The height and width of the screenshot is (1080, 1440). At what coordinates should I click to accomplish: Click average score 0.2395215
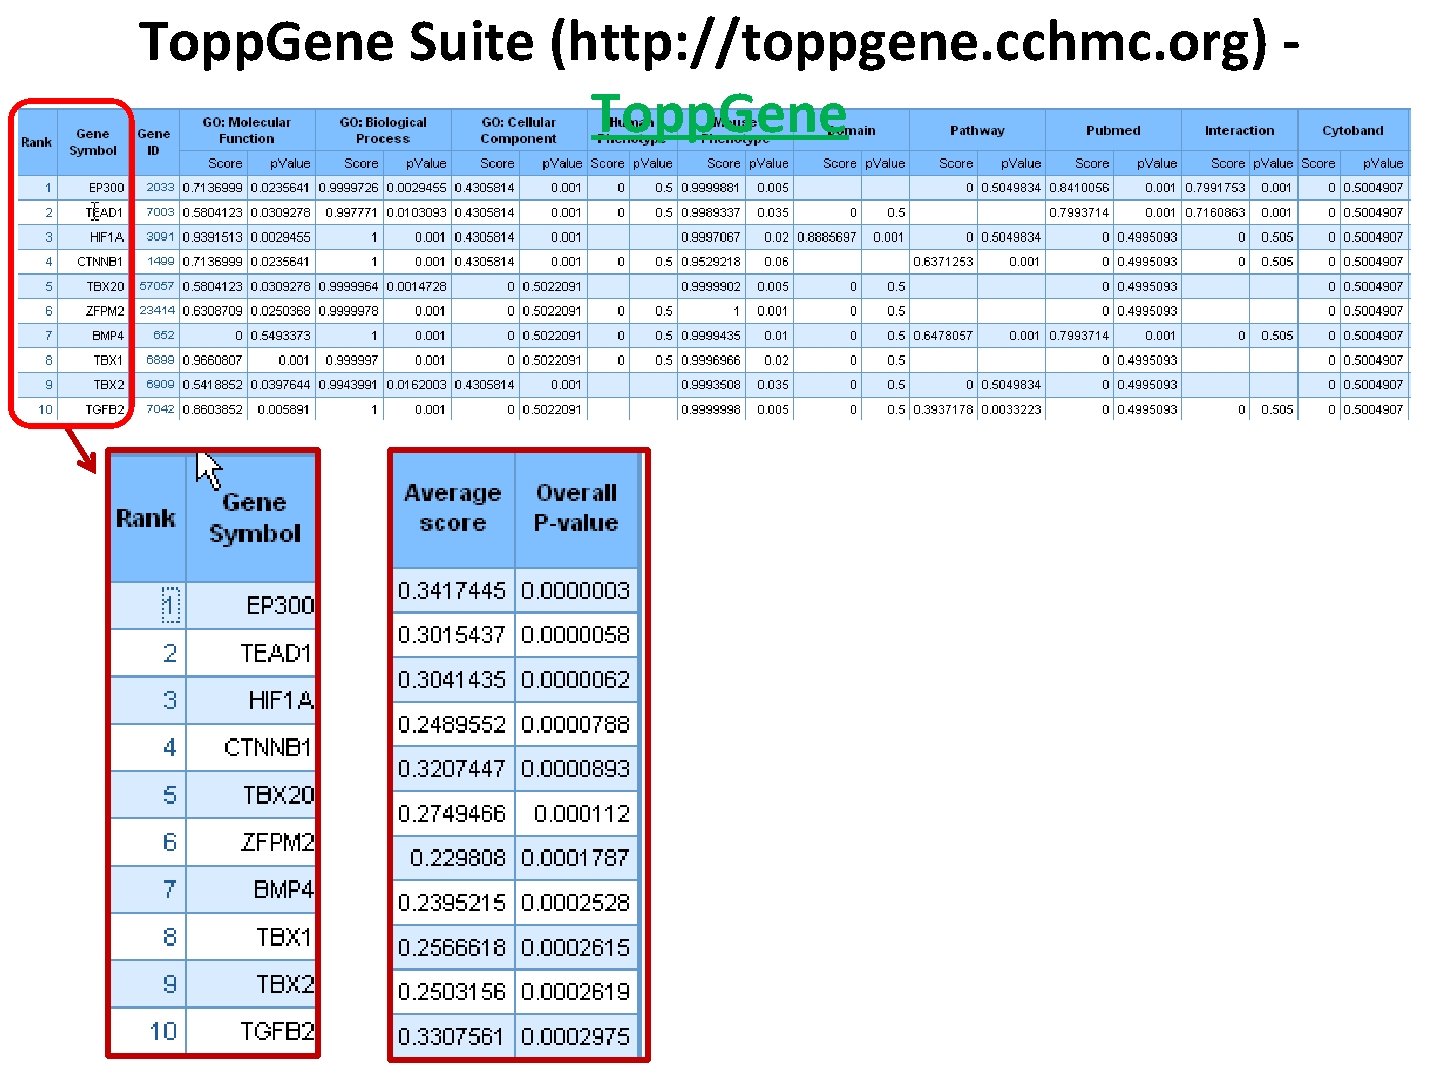point(452,903)
